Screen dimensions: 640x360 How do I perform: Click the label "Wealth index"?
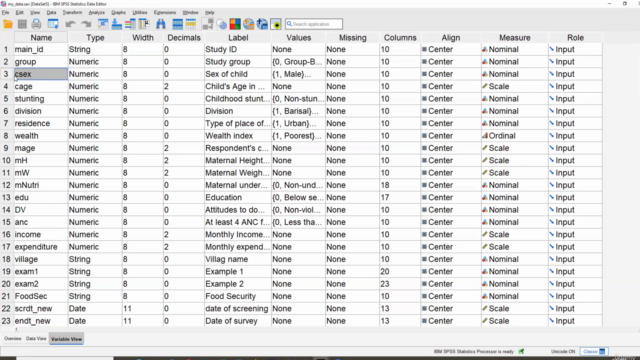point(229,136)
